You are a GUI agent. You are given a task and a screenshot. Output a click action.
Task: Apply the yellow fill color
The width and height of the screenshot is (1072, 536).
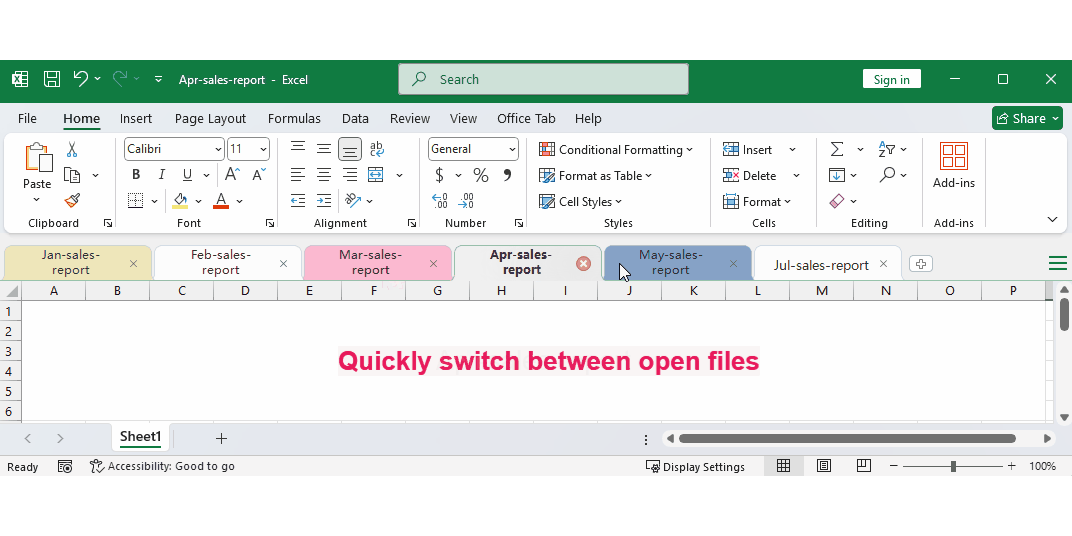tap(180, 201)
